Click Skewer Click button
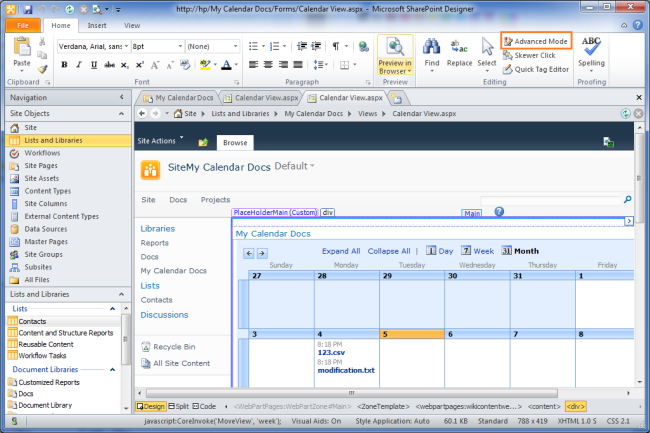 click(x=529, y=56)
